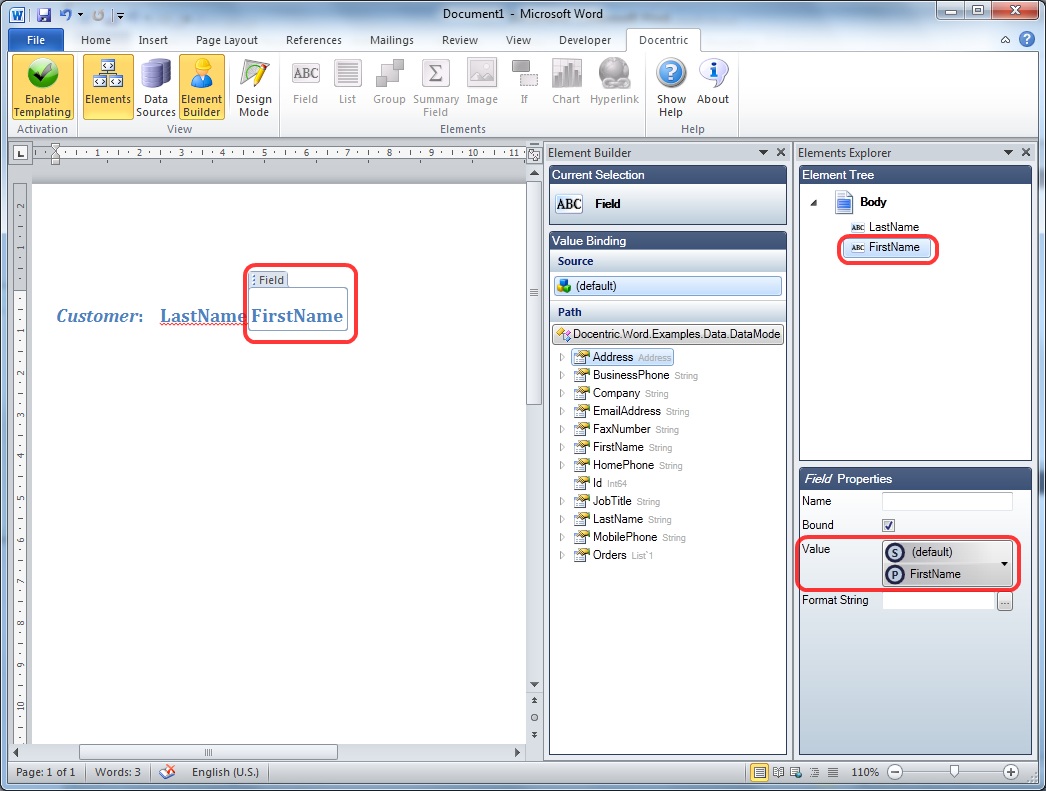Close the Elements Explorer pane
Screen dimensions: 1046x791
coord(1026,152)
